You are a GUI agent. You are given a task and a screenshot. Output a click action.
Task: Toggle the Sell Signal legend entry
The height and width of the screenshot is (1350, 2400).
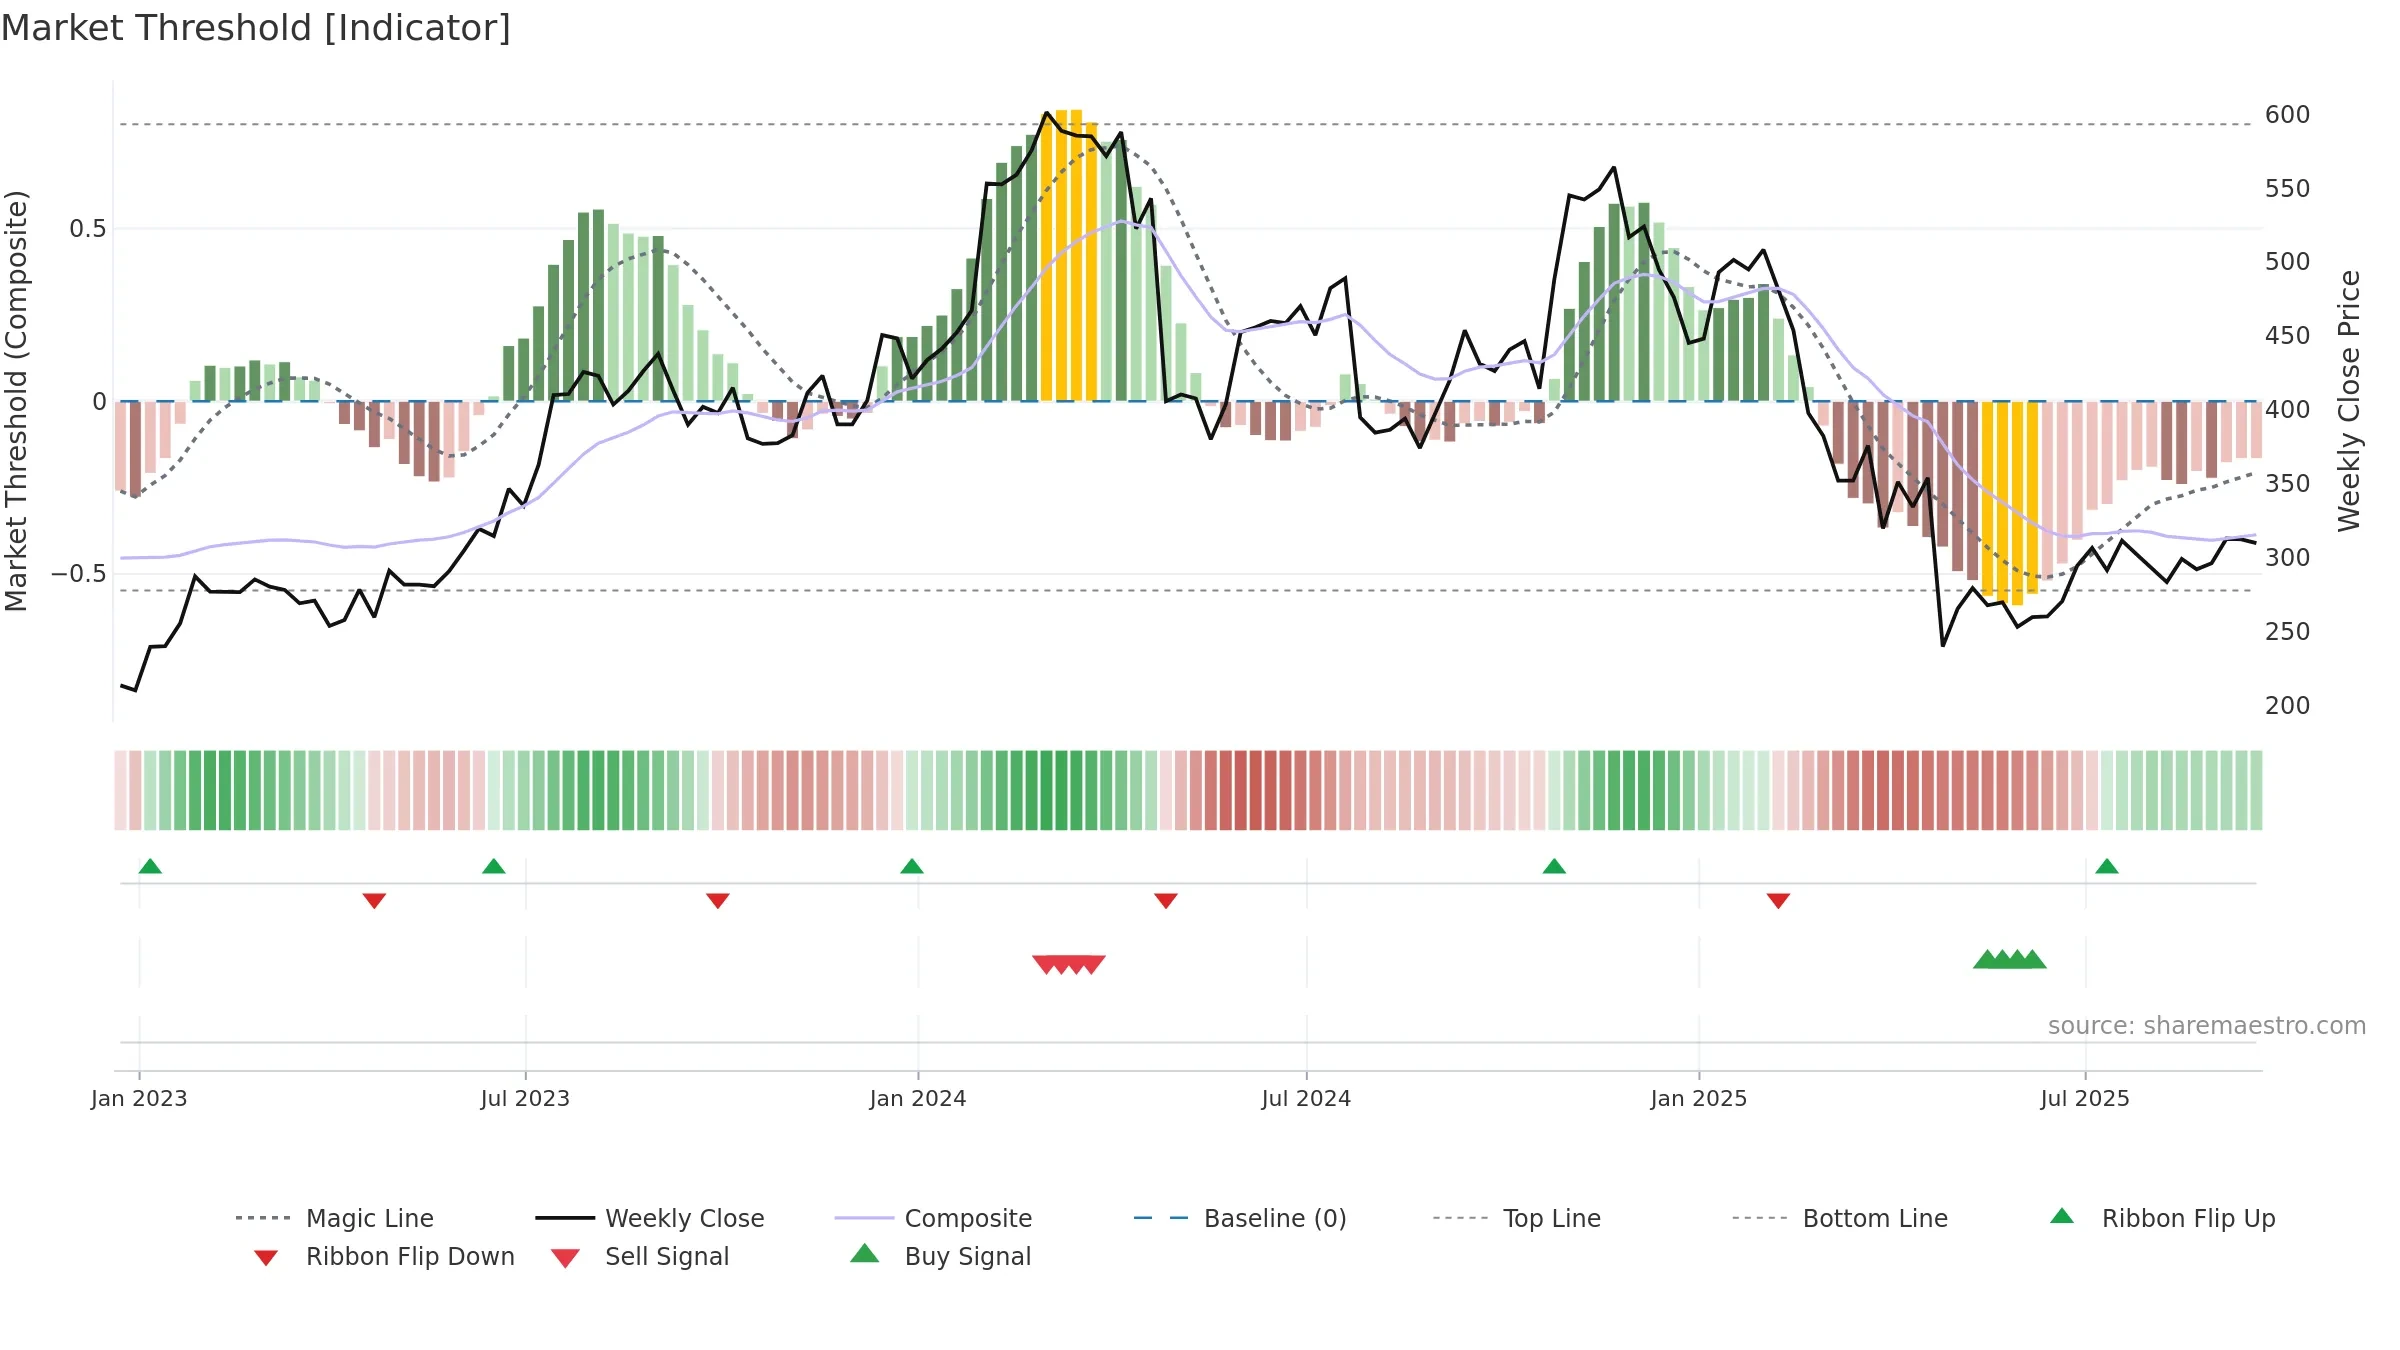point(640,1257)
